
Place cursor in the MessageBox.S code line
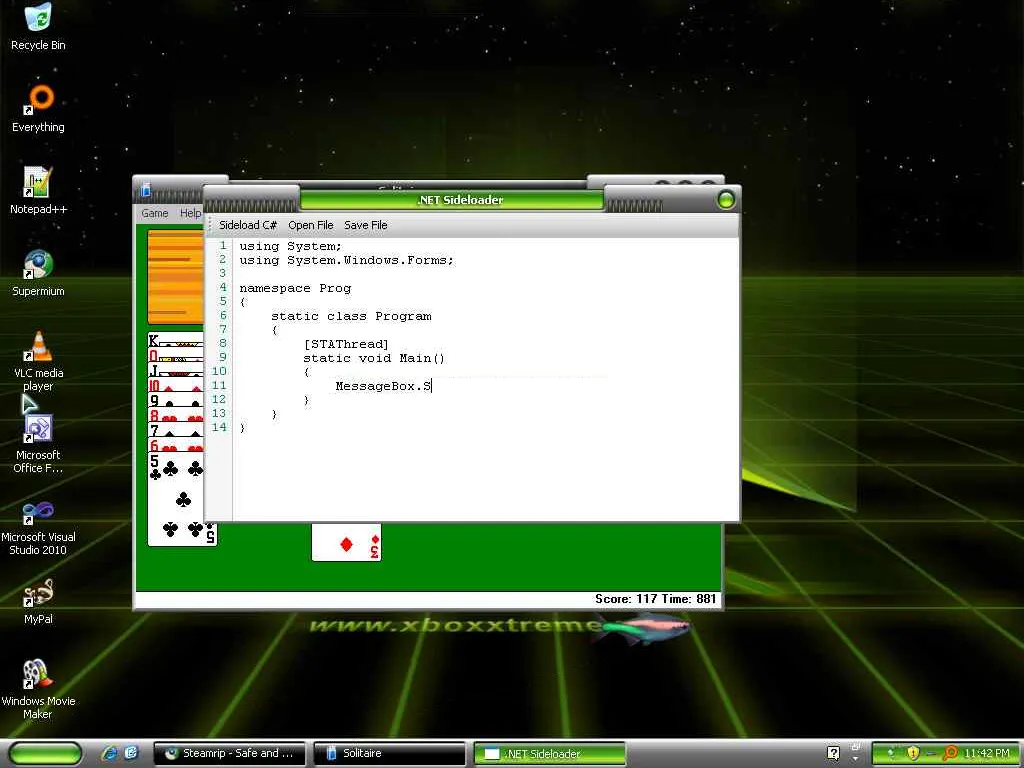pos(383,386)
